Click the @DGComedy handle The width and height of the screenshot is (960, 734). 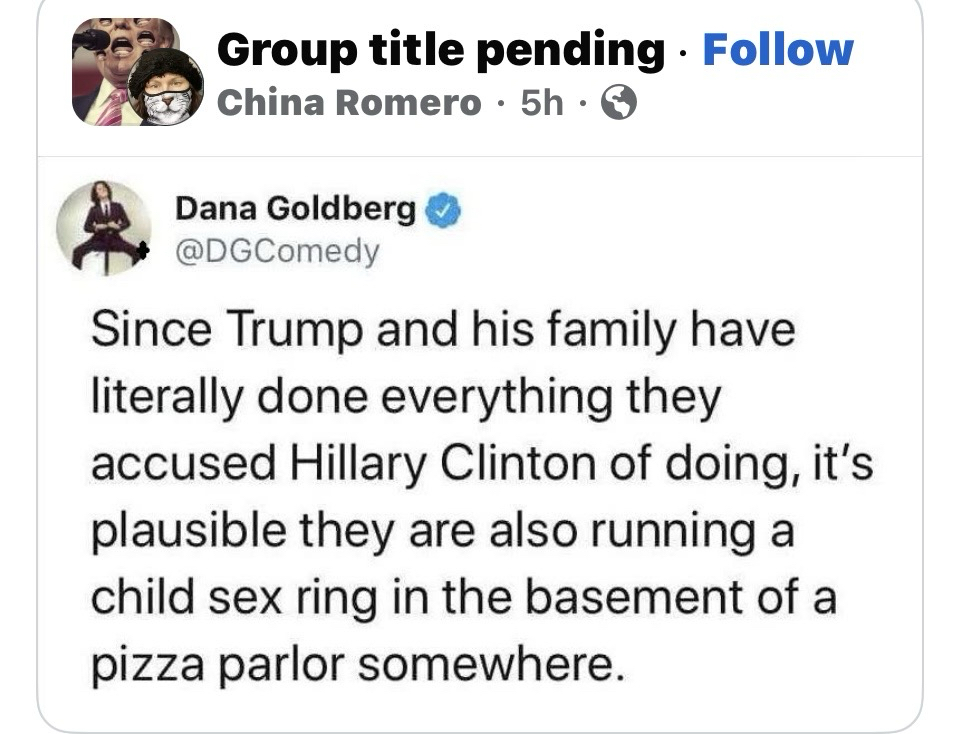pos(278,251)
